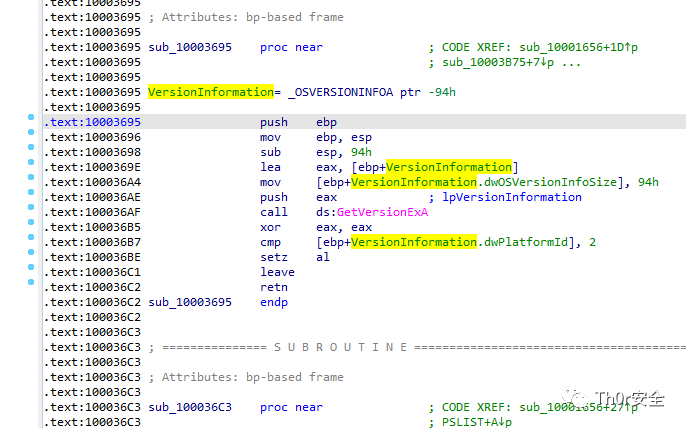Click the retn instruction
Image resolution: width=686 pixels, height=428 pixels.
[274, 288]
